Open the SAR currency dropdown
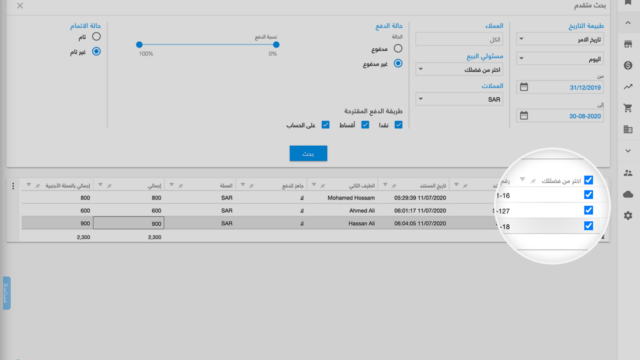Image resolution: width=640 pixels, height=360 pixels. click(x=459, y=99)
